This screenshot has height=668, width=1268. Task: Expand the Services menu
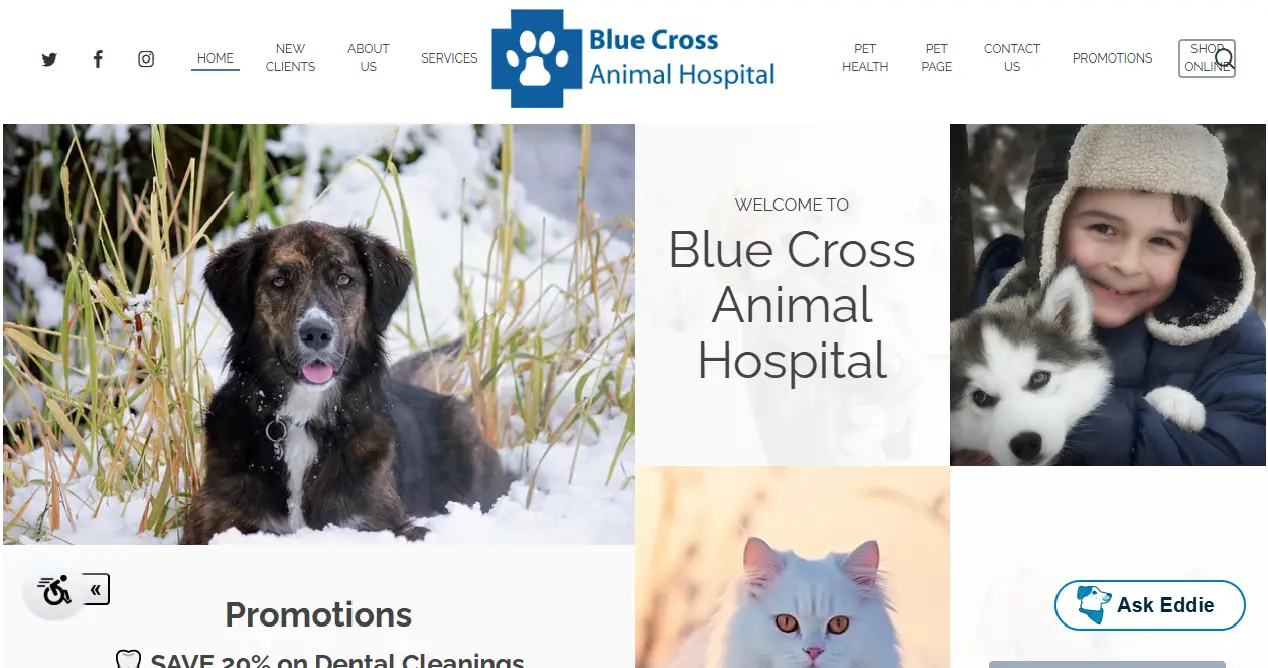tap(449, 59)
